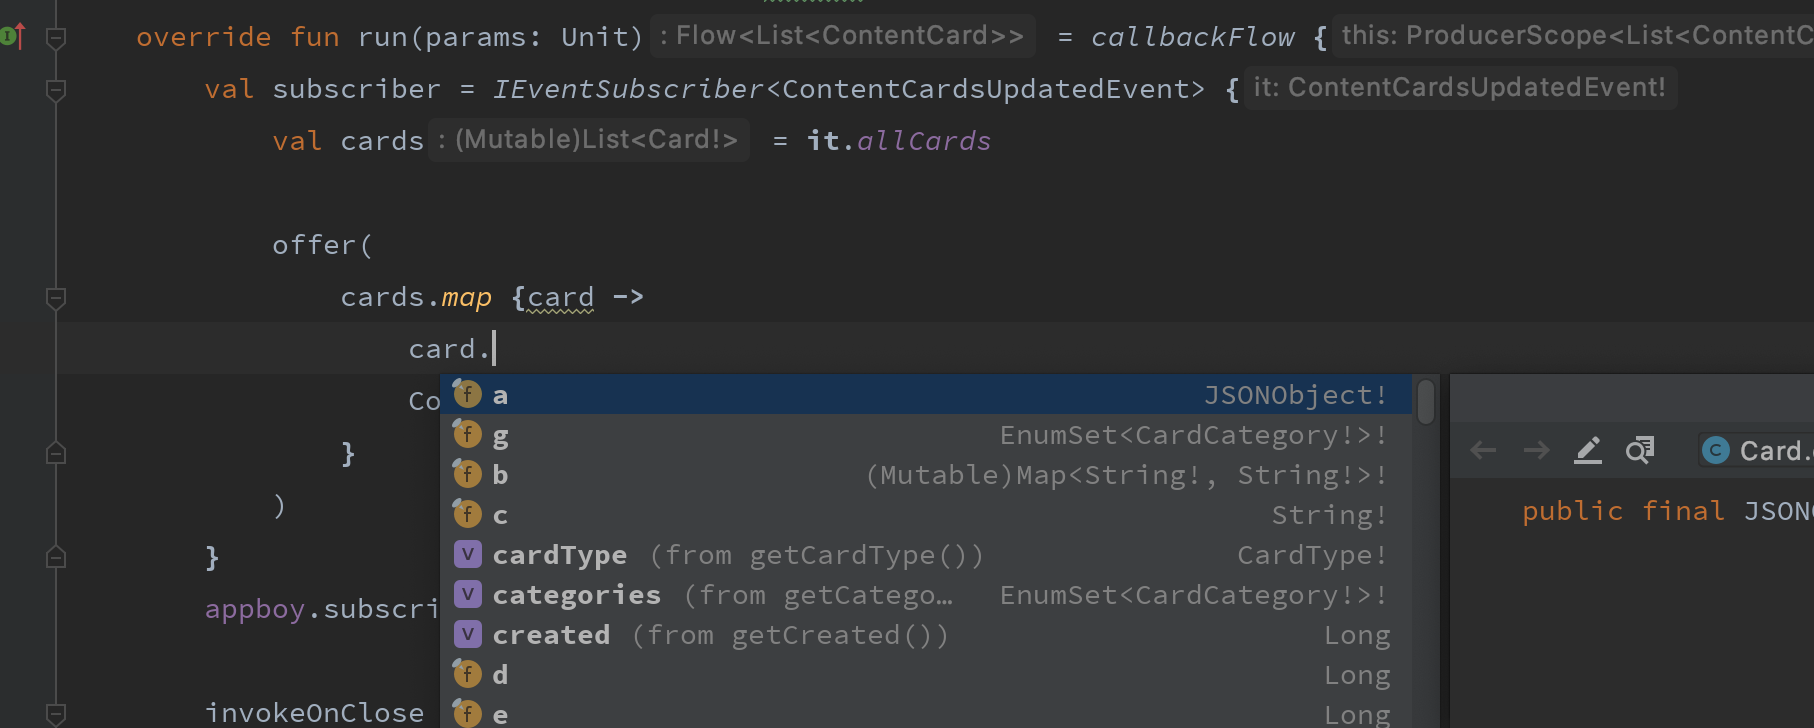Click the view source icon in documentation popup

click(x=1638, y=450)
